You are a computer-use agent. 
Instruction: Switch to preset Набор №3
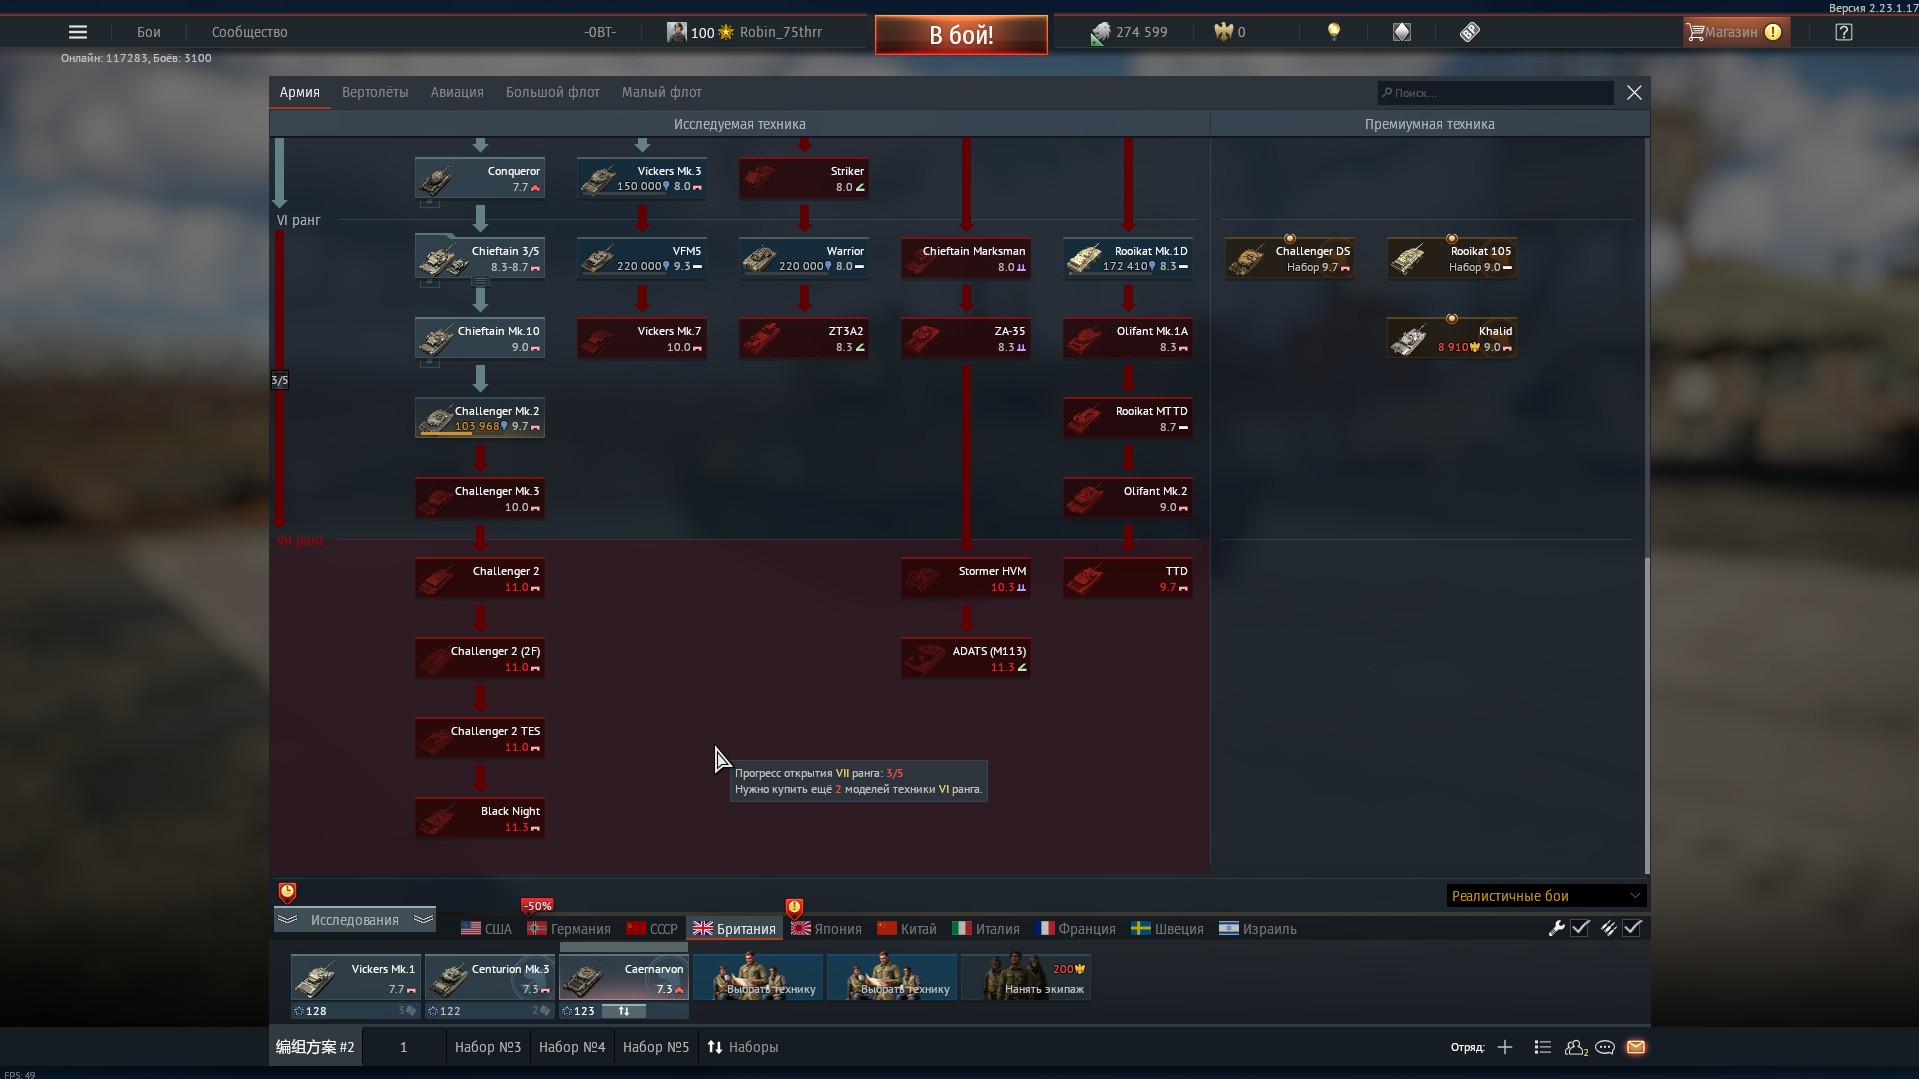[x=488, y=1047]
